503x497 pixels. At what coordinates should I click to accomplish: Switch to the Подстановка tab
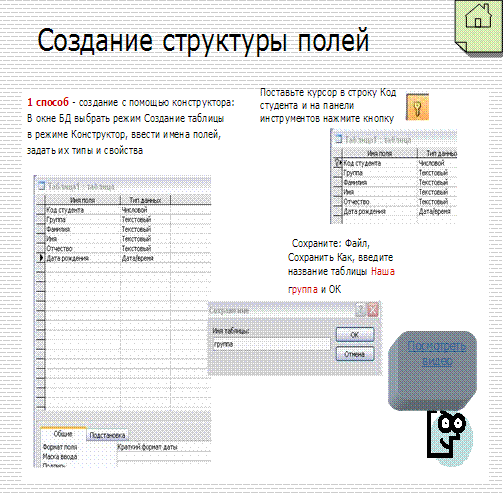(107, 435)
